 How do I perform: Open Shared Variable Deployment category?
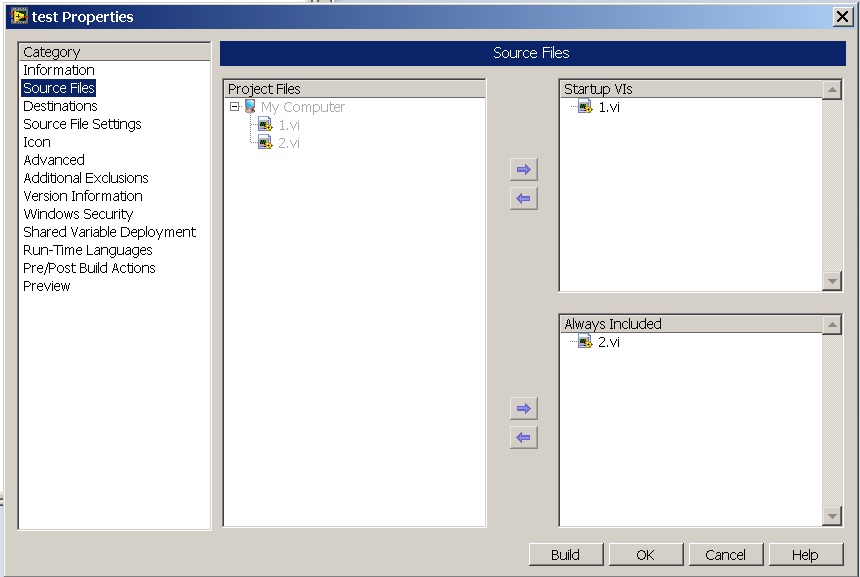coord(109,232)
